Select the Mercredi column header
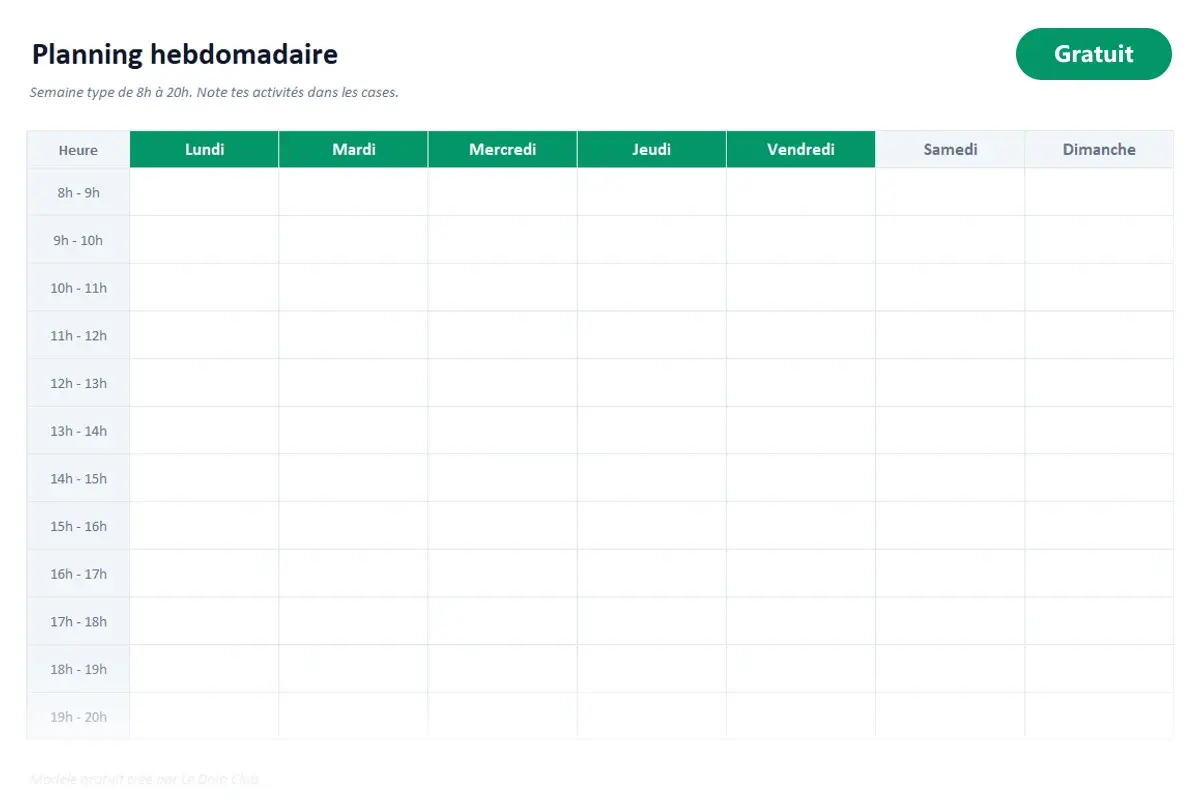1200x800 pixels. click(x=502, y=149)
